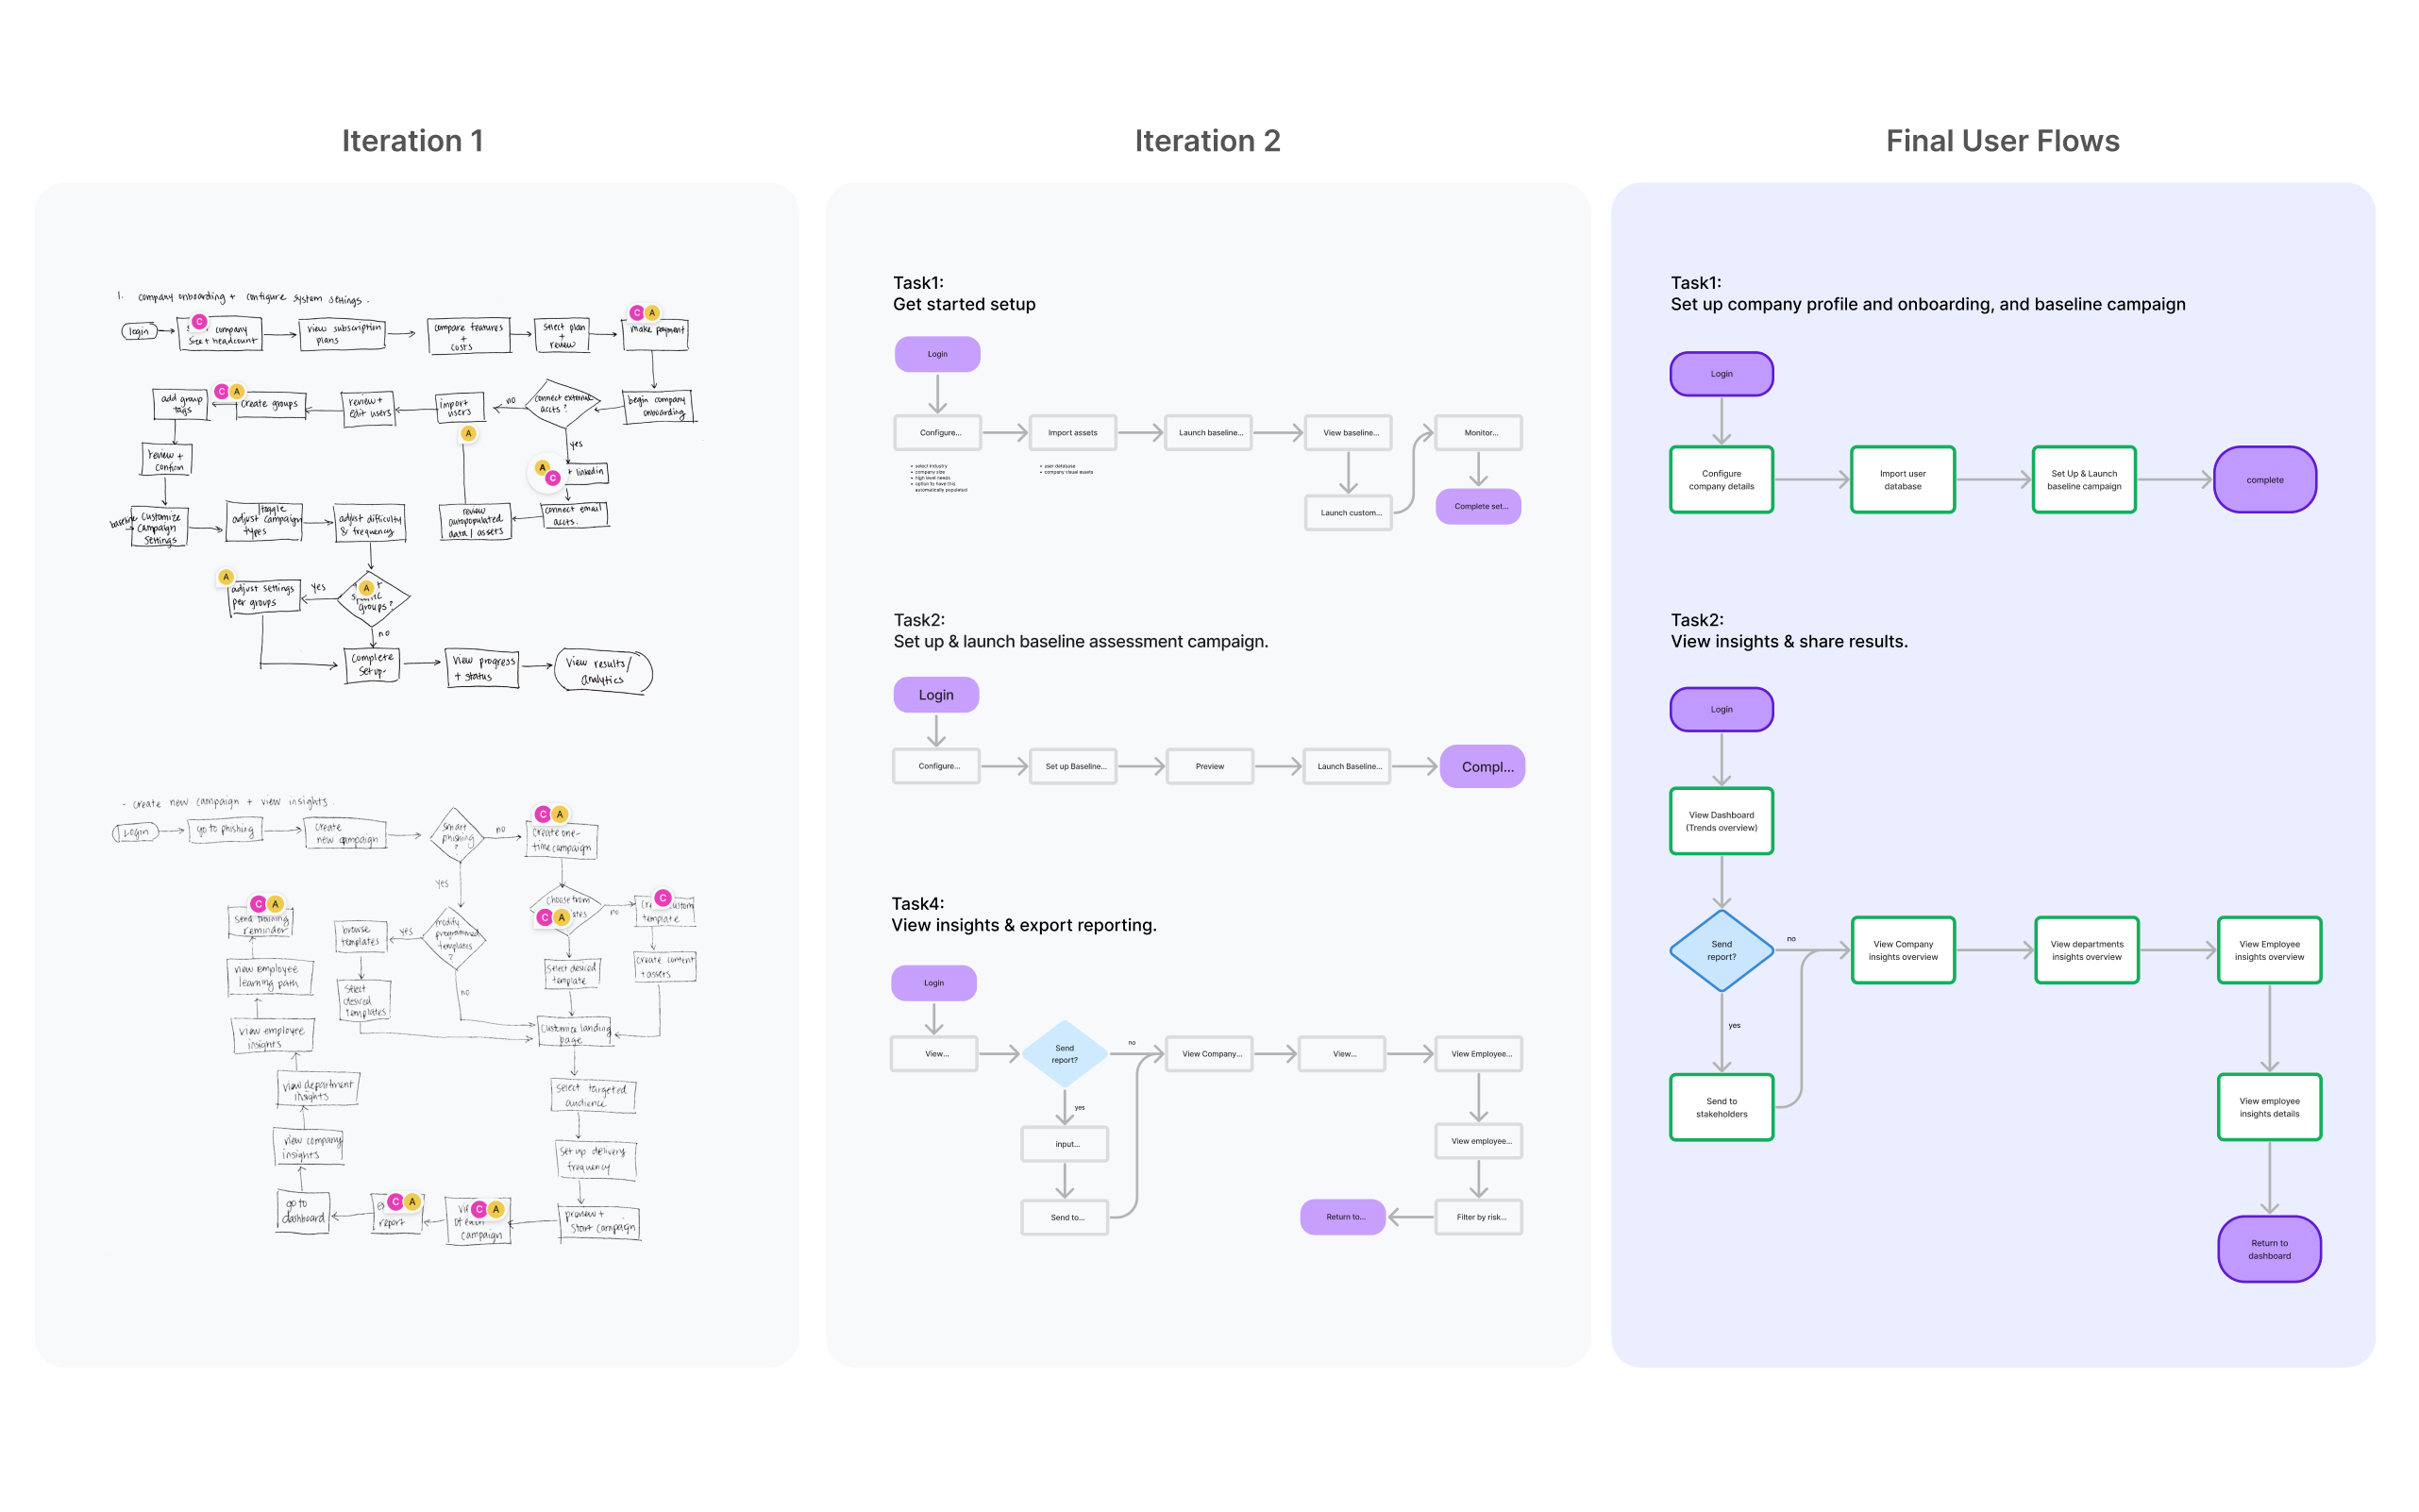Click the 'Final User Flows' heading
The image size is (2419, 1512).
pyautogui.click(x=2002, y=141)
